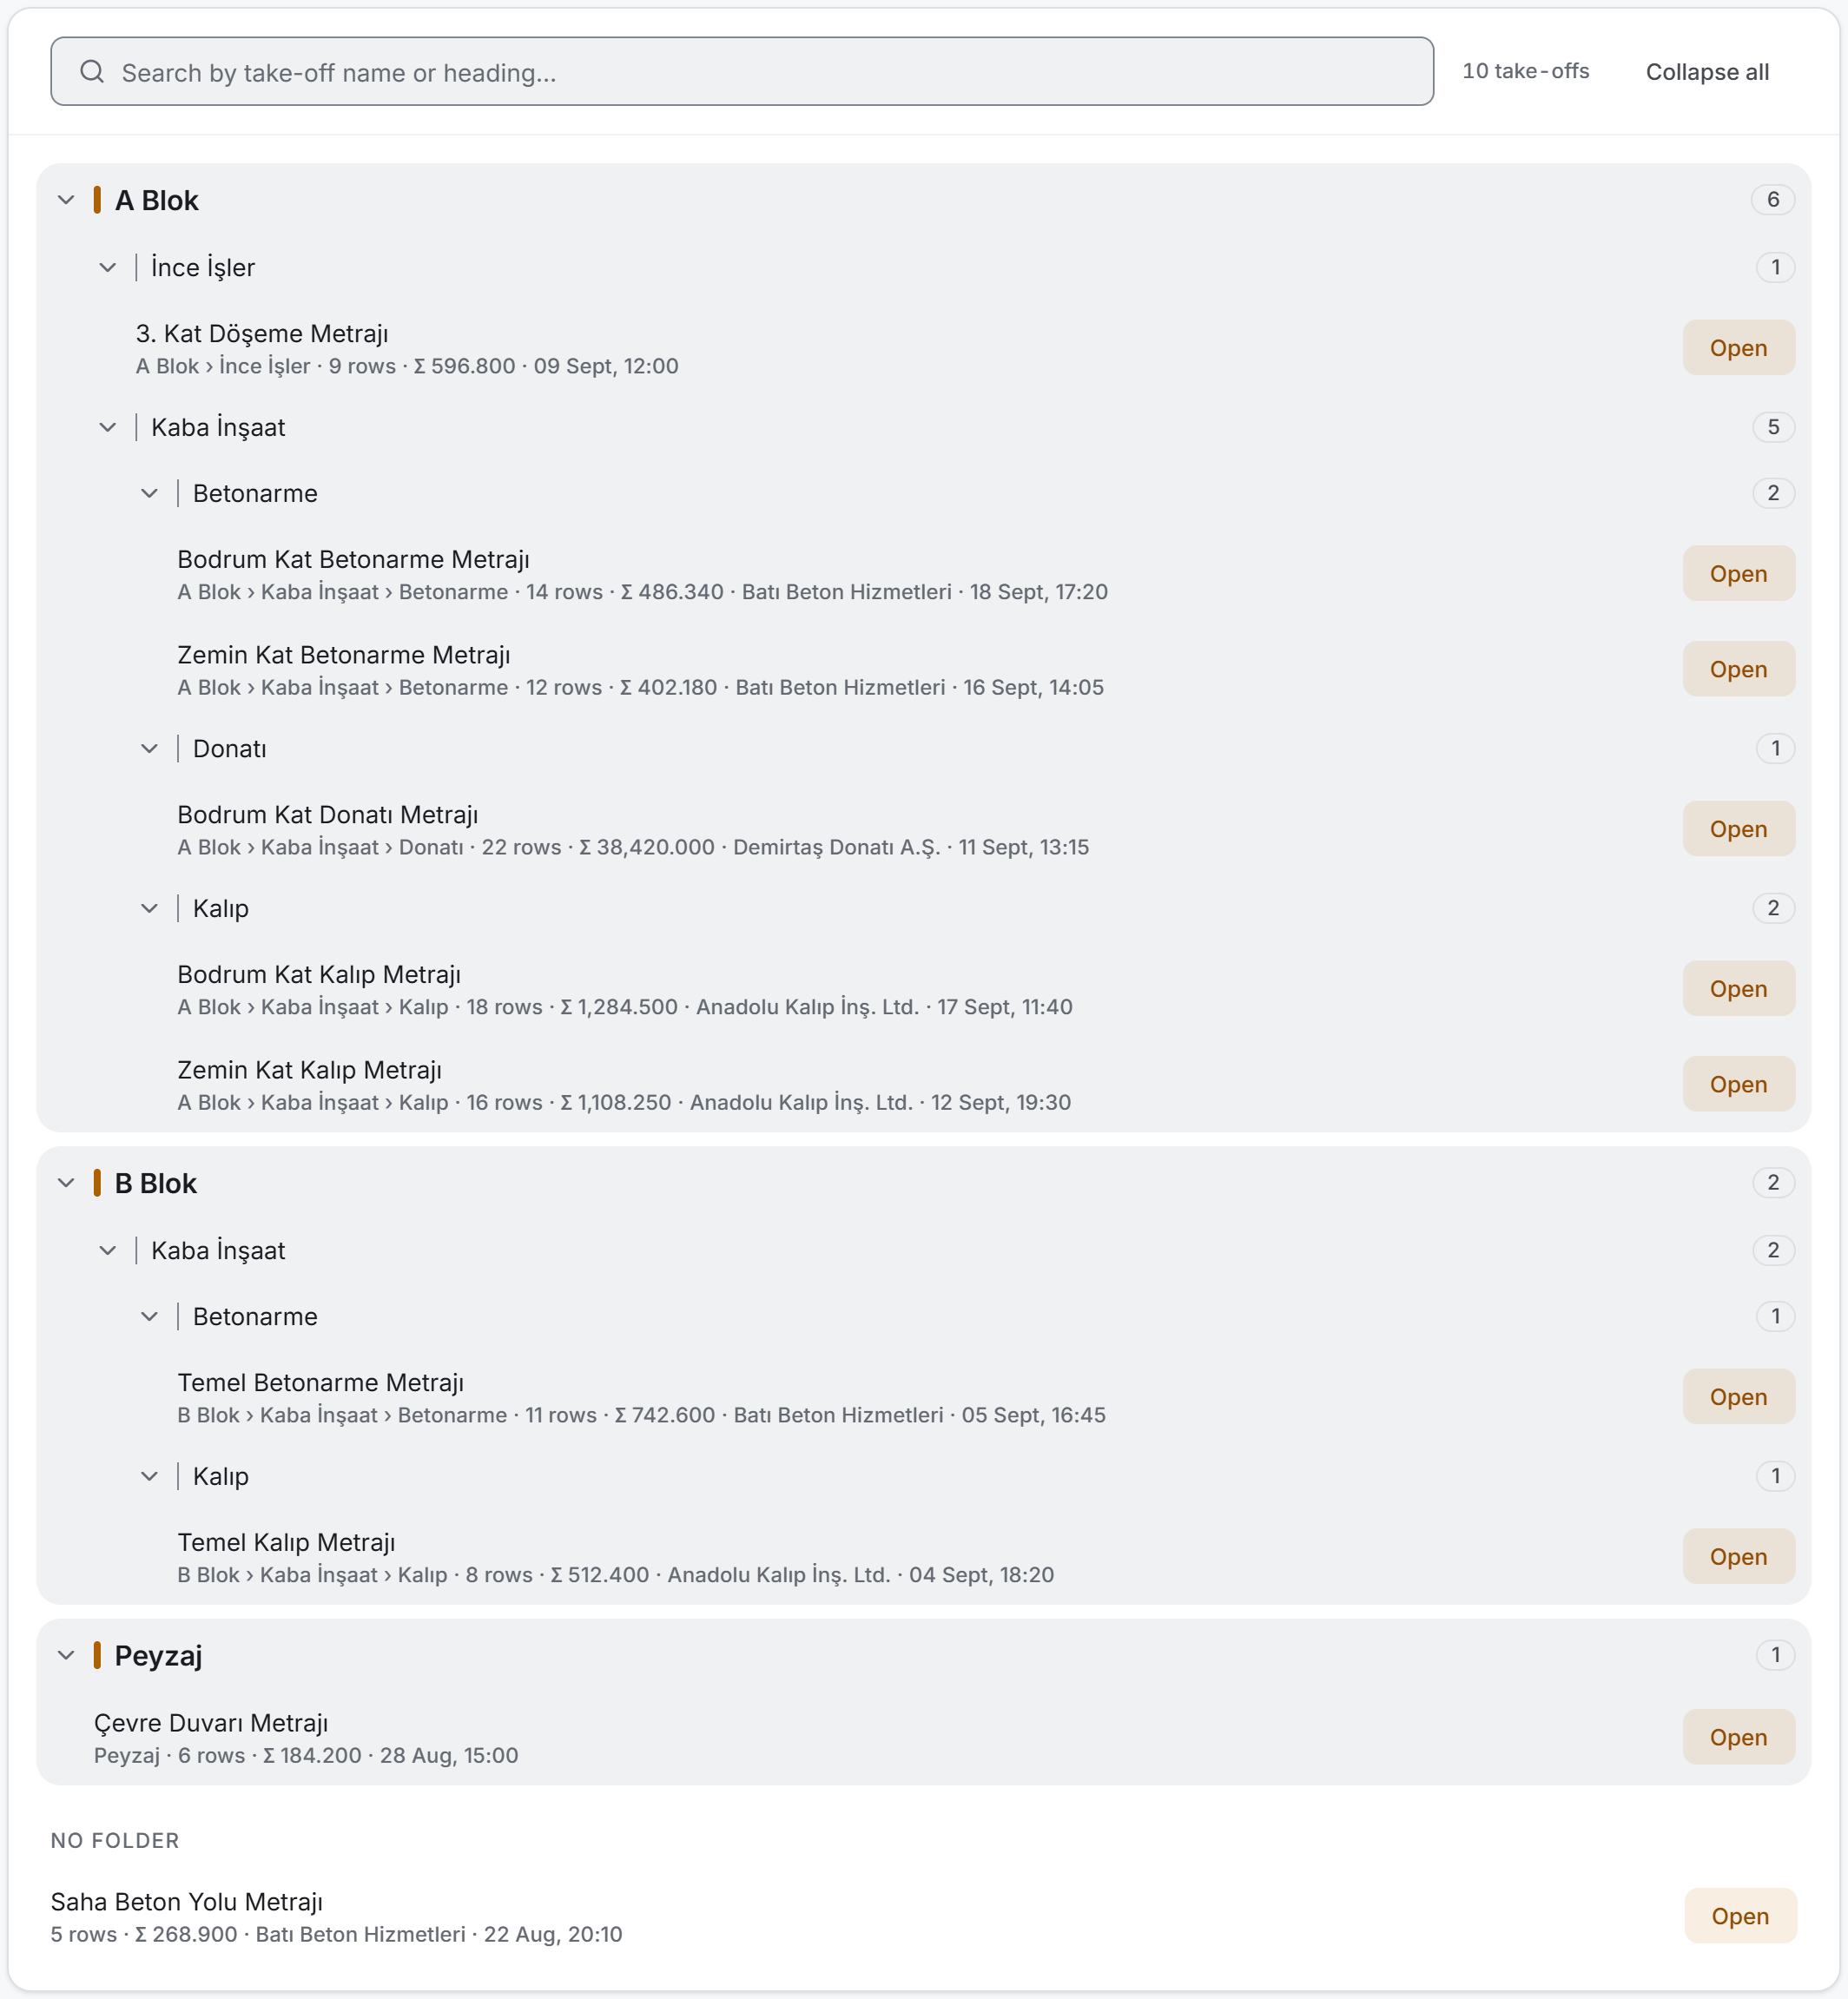Click the A Blok count badge
This screenshot has height=1999, width=1848.
pos(1772,200)
